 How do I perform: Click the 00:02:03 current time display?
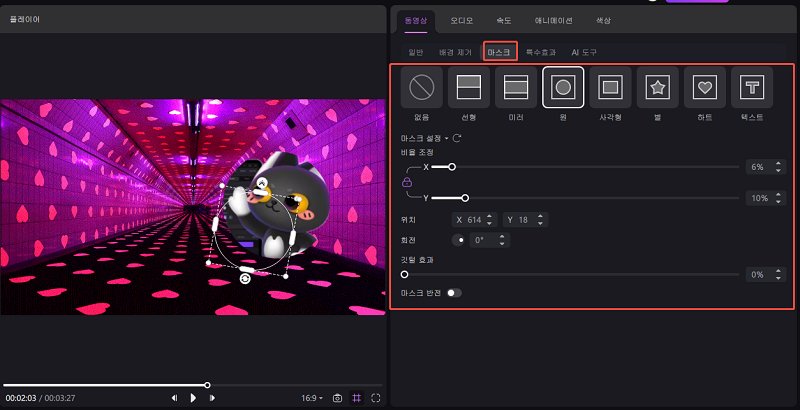pyautogui.click(x=21, y=398)
